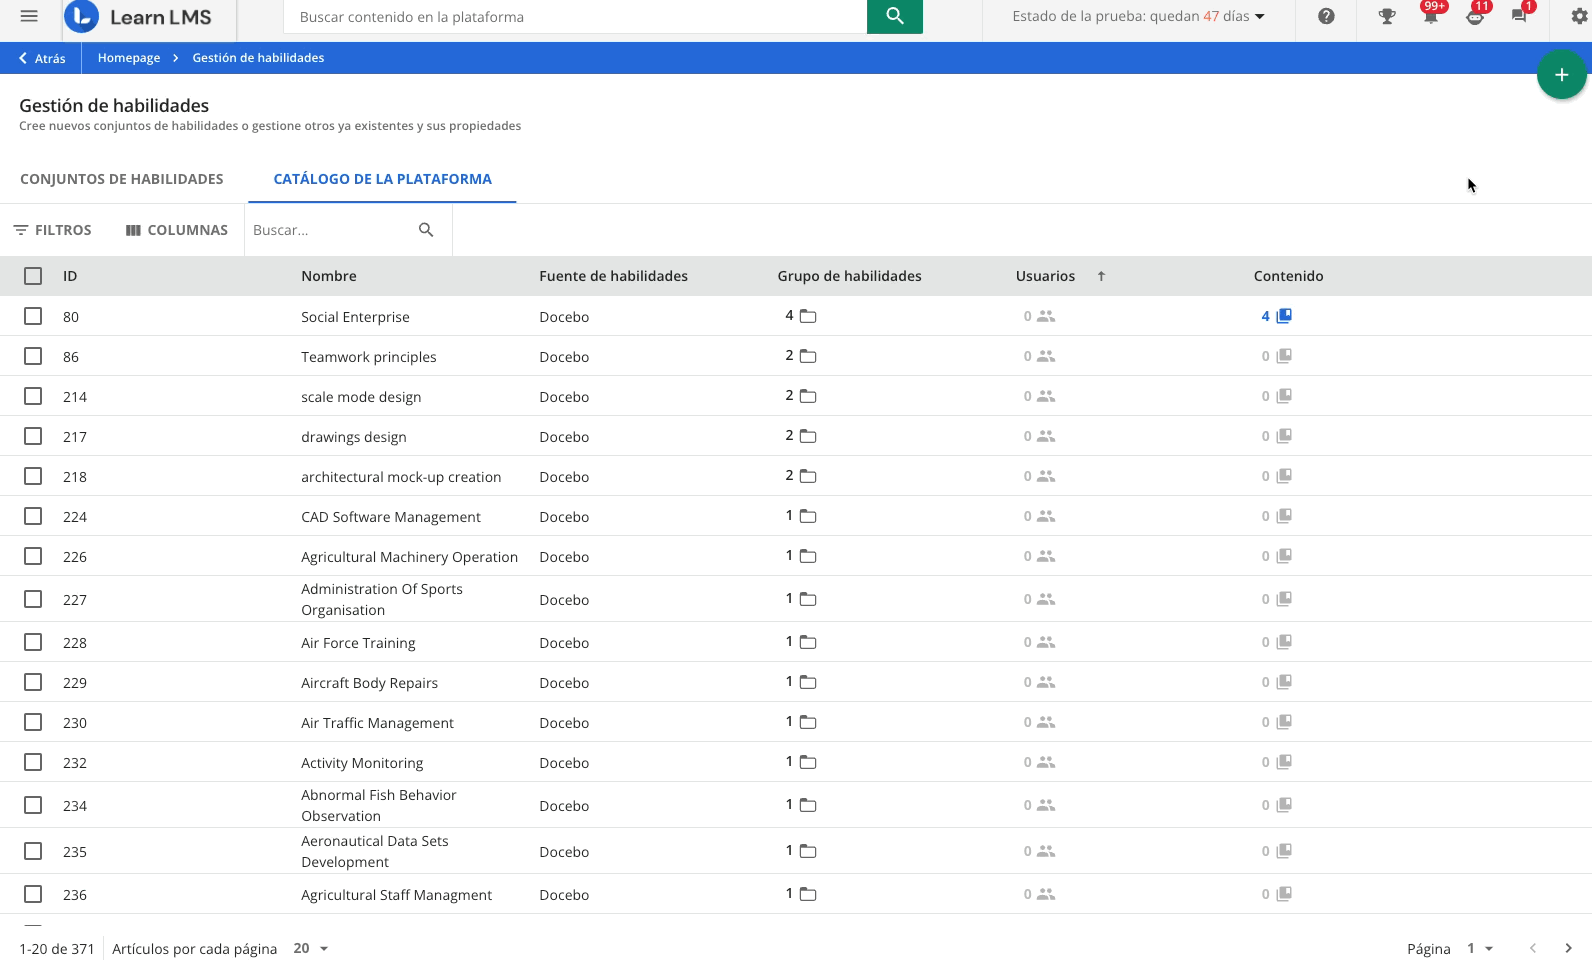Select checkbox for Air Traffic Management
1592x962 pixels.
click(33, 722)
